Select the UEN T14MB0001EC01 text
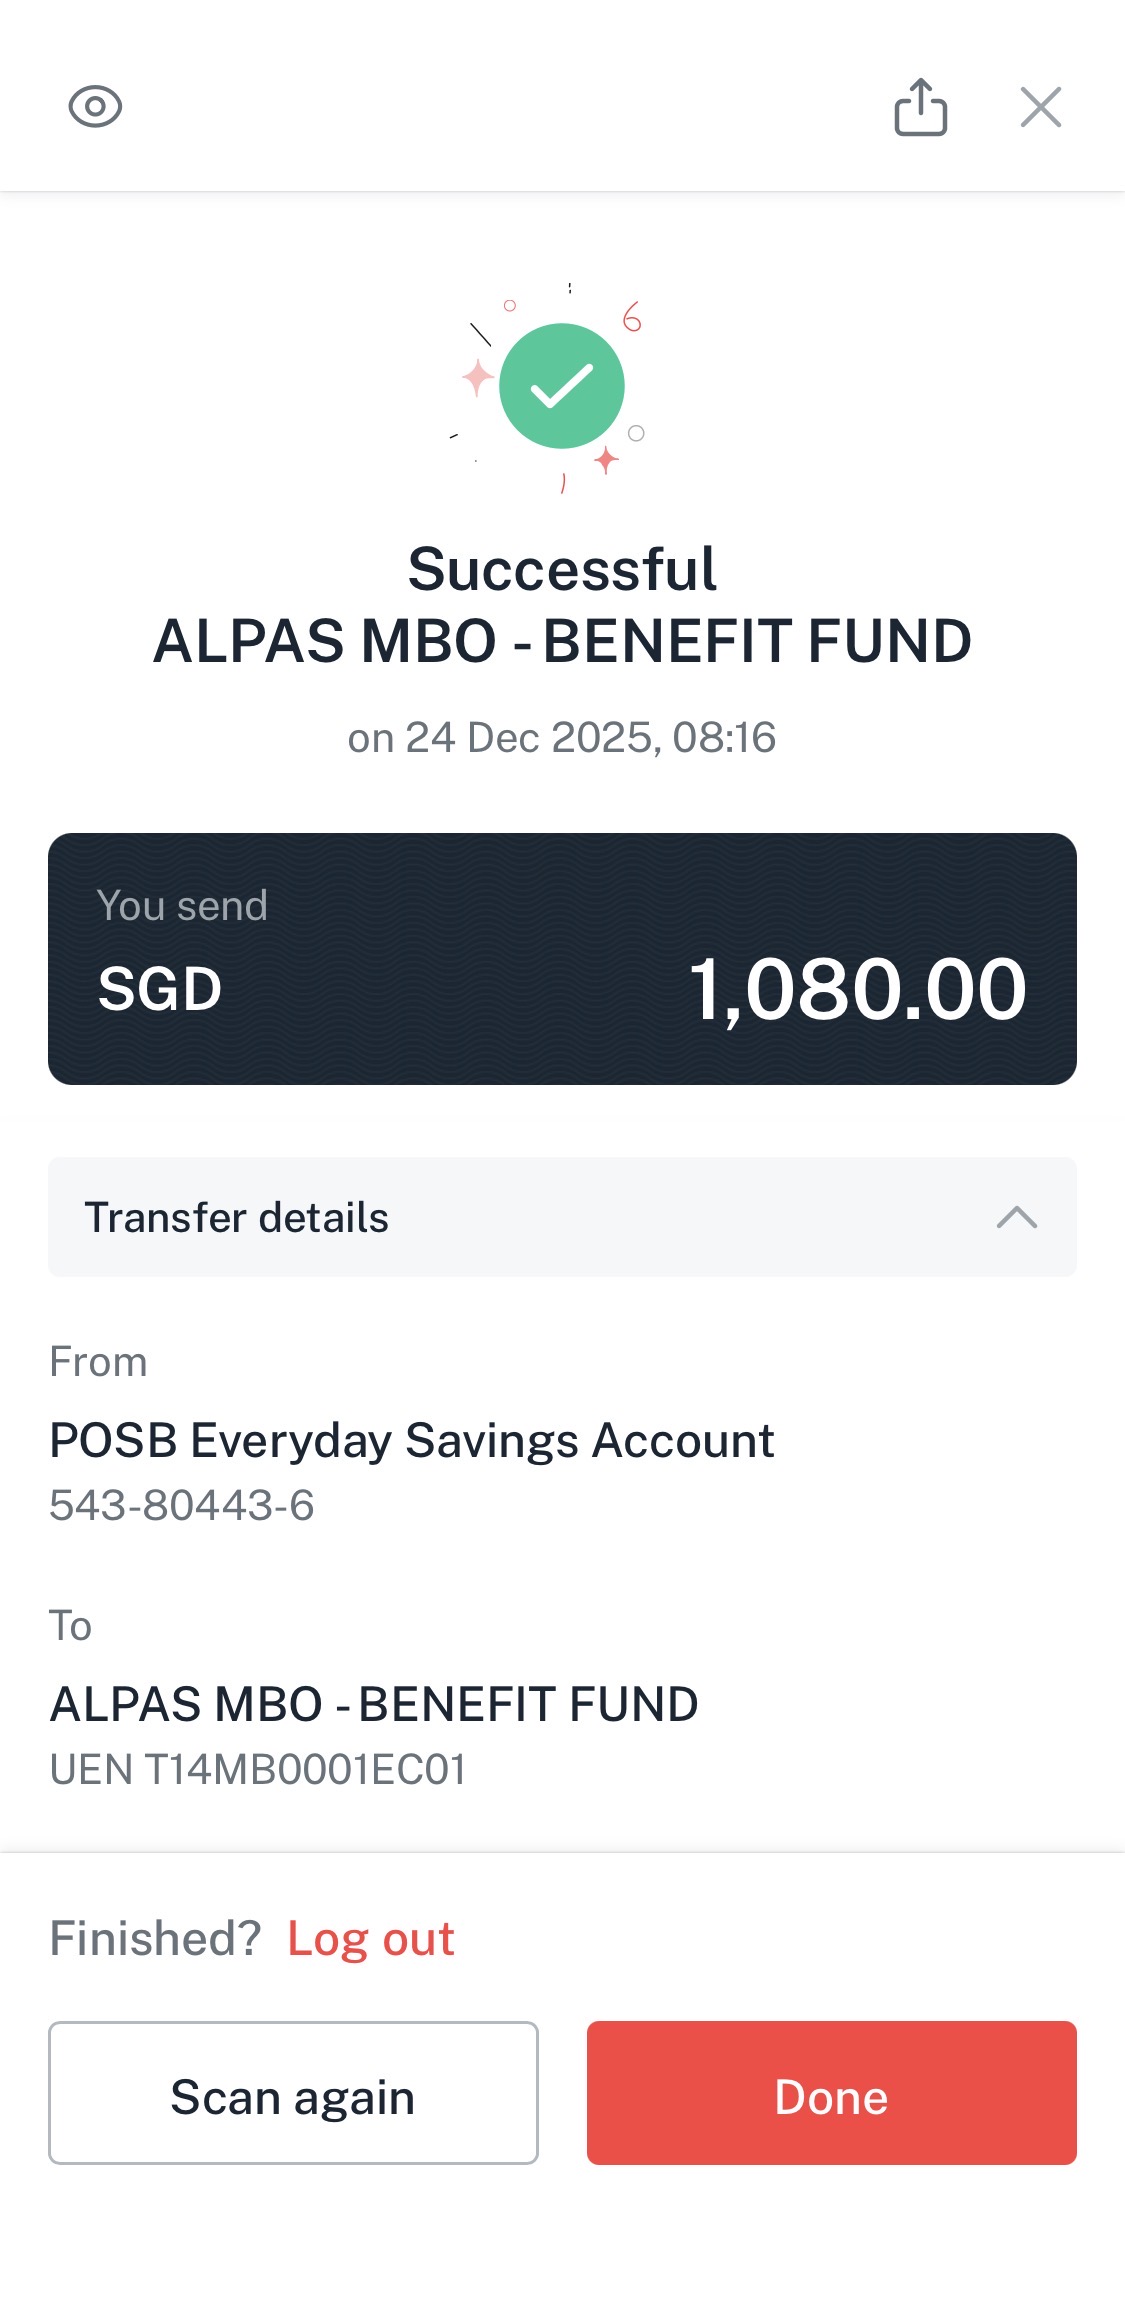The image size is (1125, 2300). 258,1769
